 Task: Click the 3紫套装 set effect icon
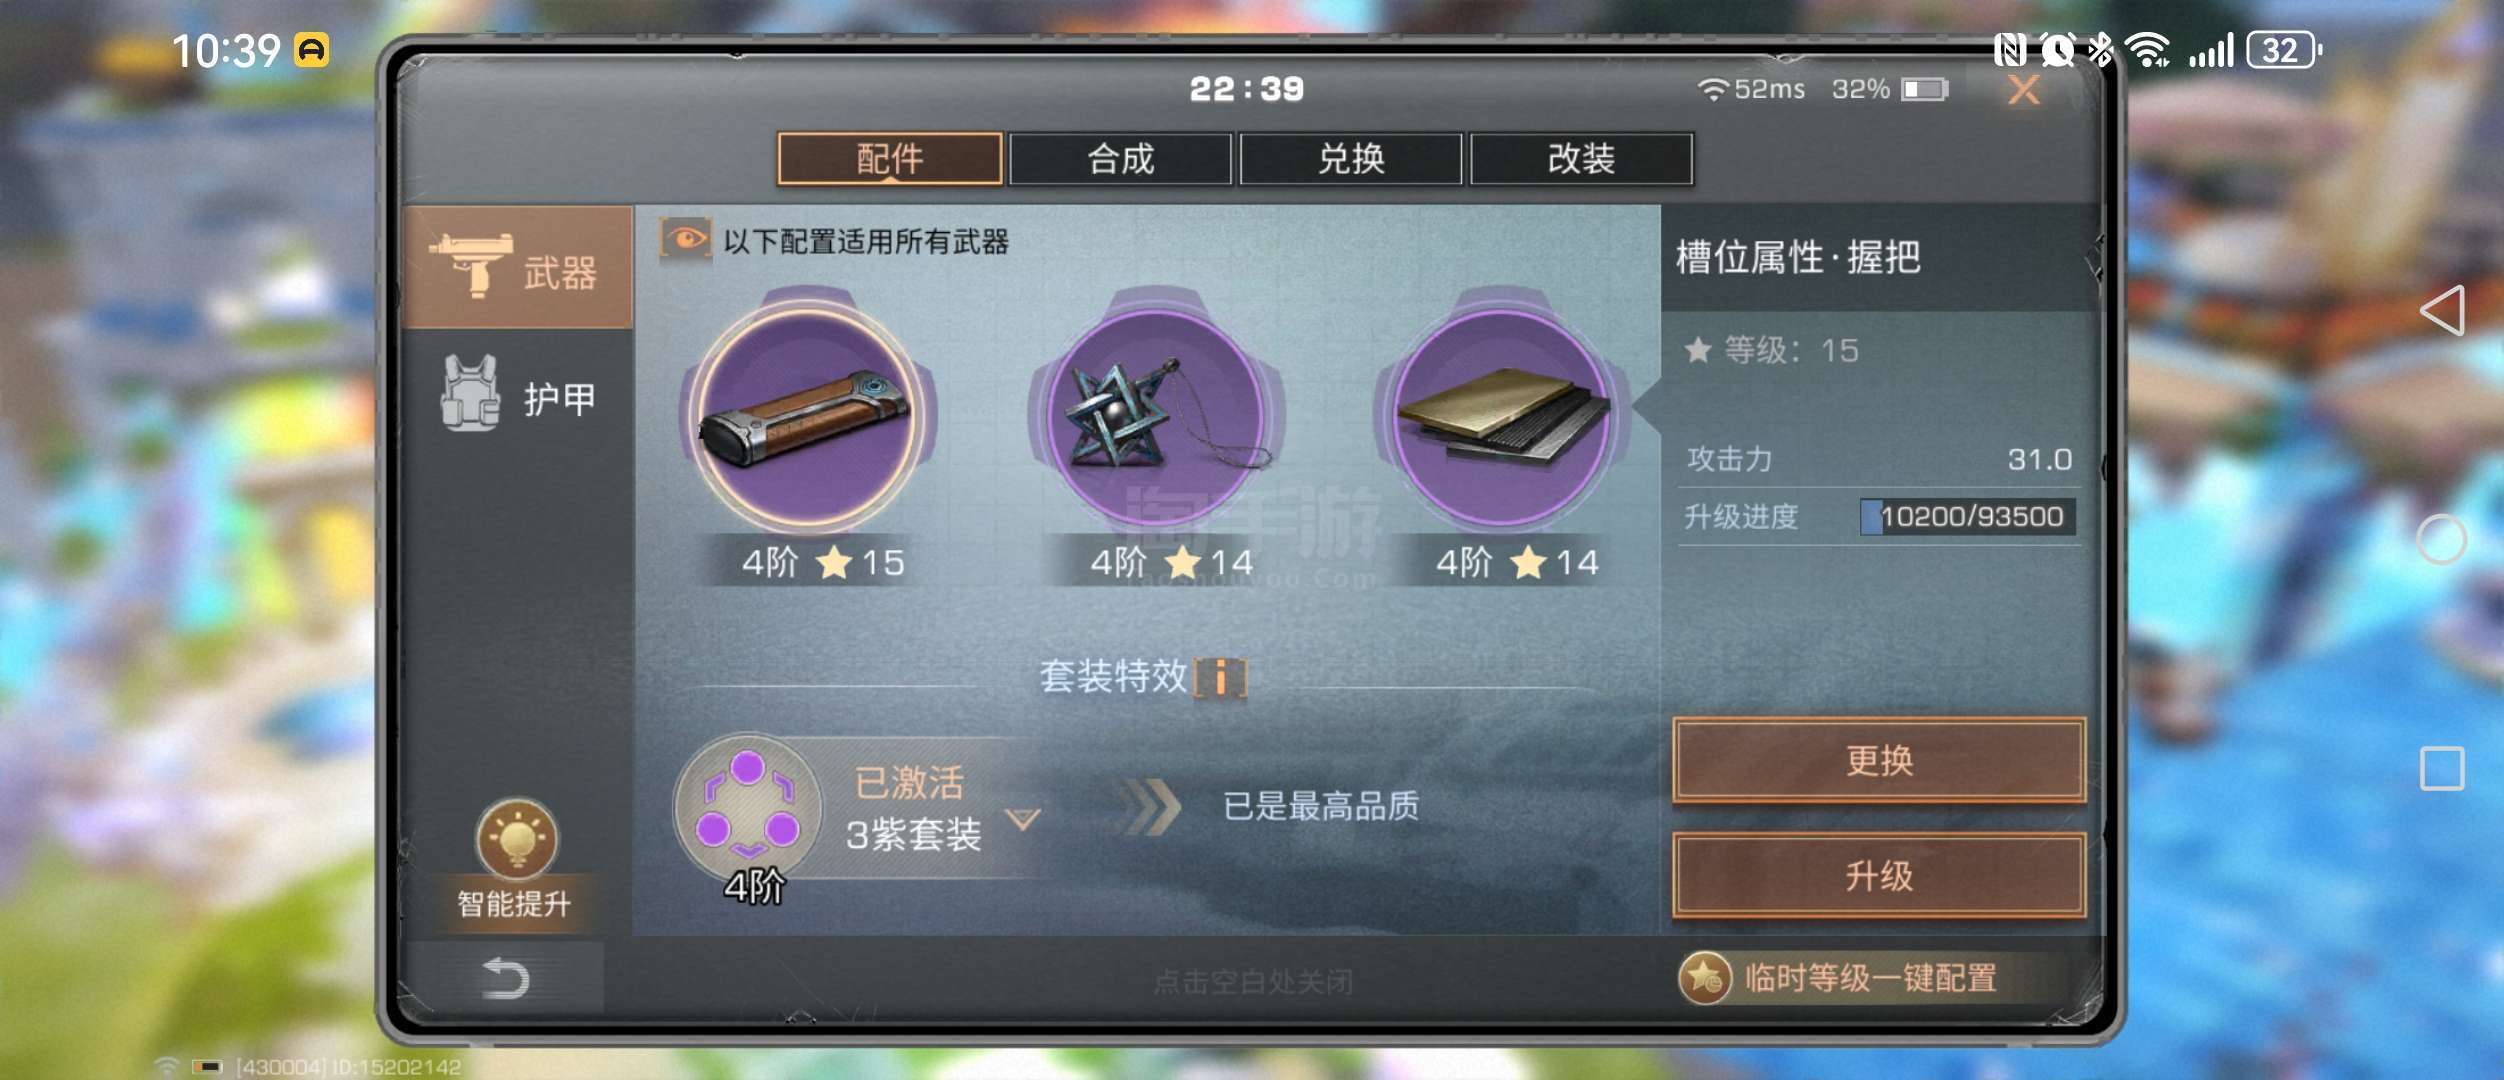(x=747, y=808)
